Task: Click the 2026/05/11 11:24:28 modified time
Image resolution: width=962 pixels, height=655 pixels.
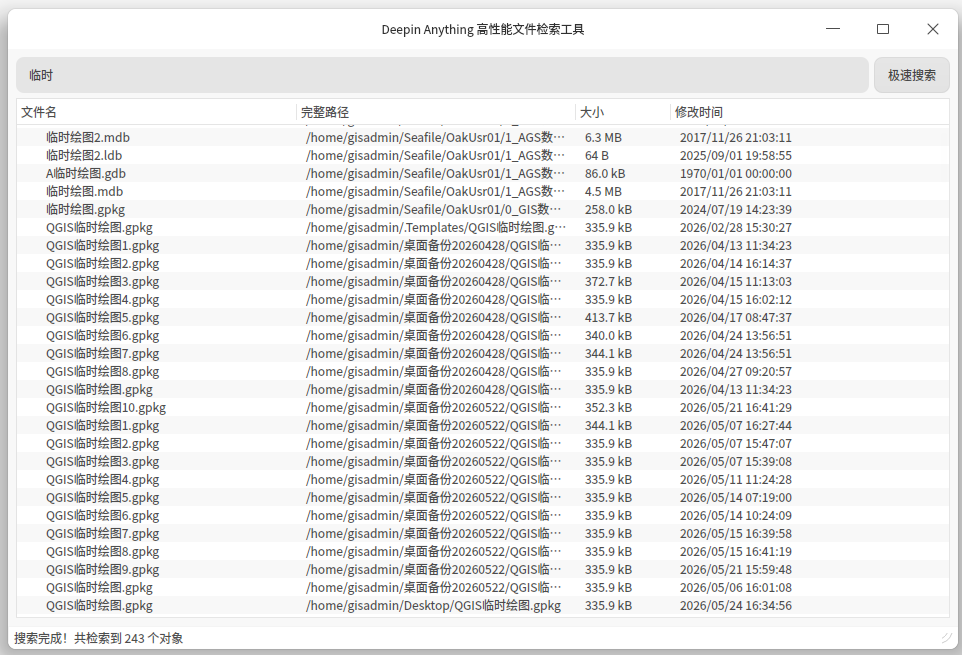Action: [736, 480]
